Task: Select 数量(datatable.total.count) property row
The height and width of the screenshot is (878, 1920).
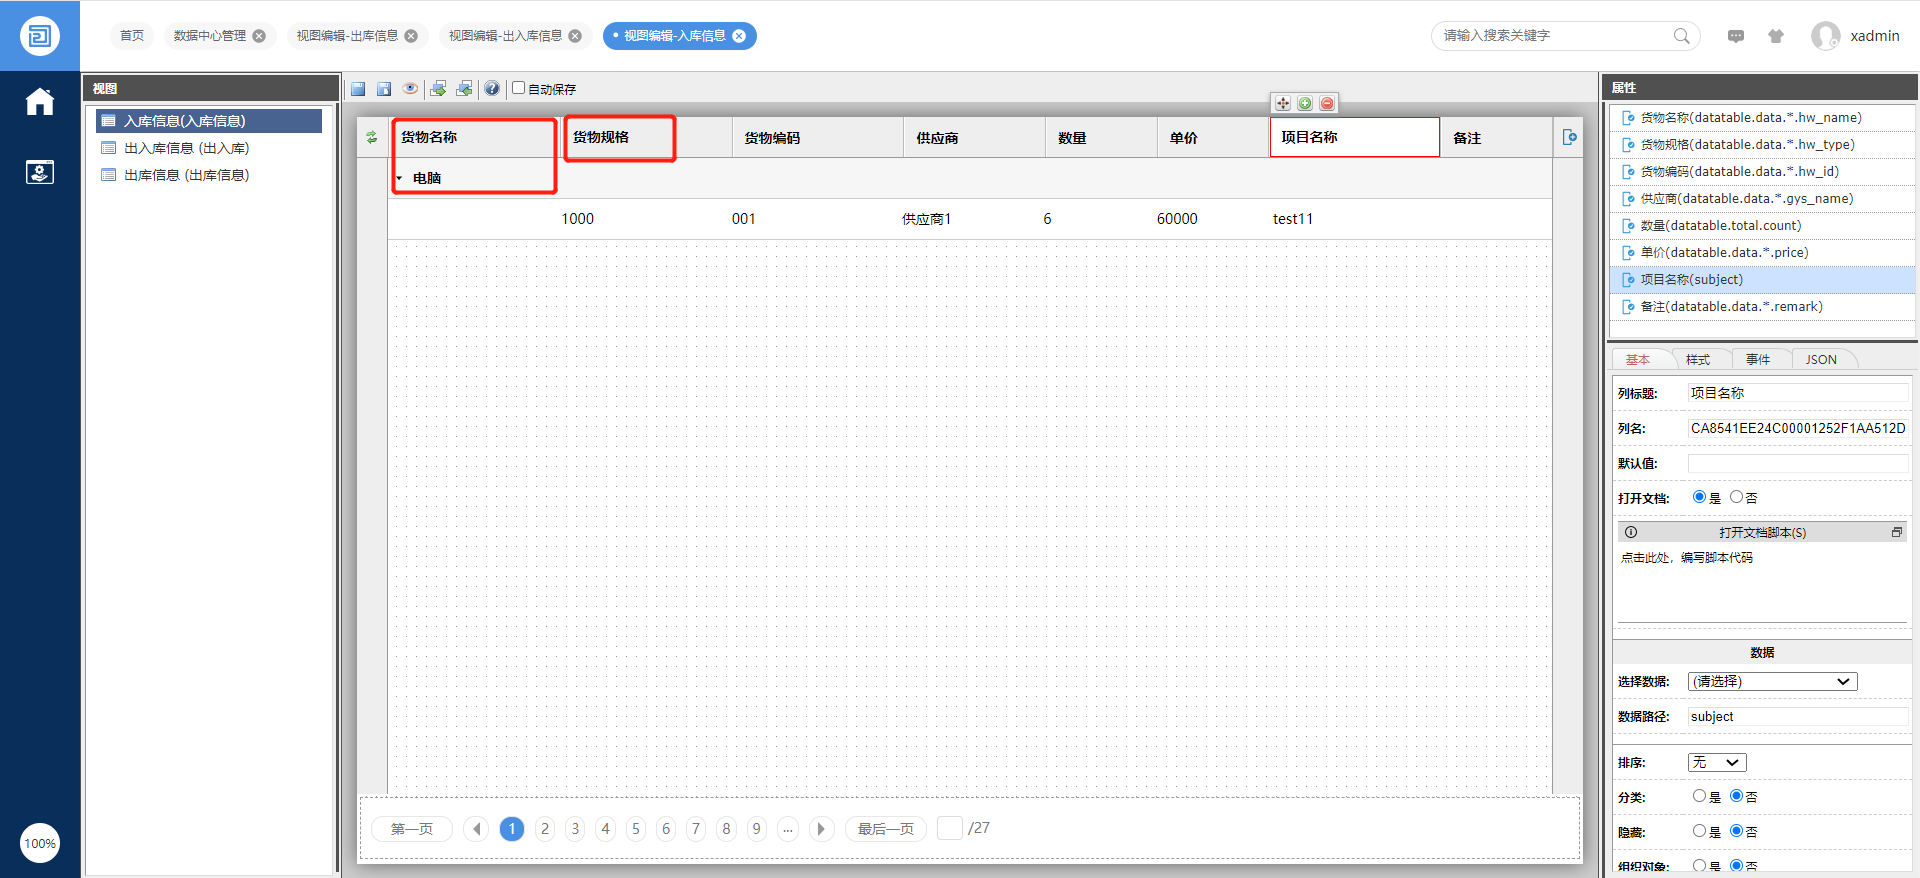Action: (1762, 226)
